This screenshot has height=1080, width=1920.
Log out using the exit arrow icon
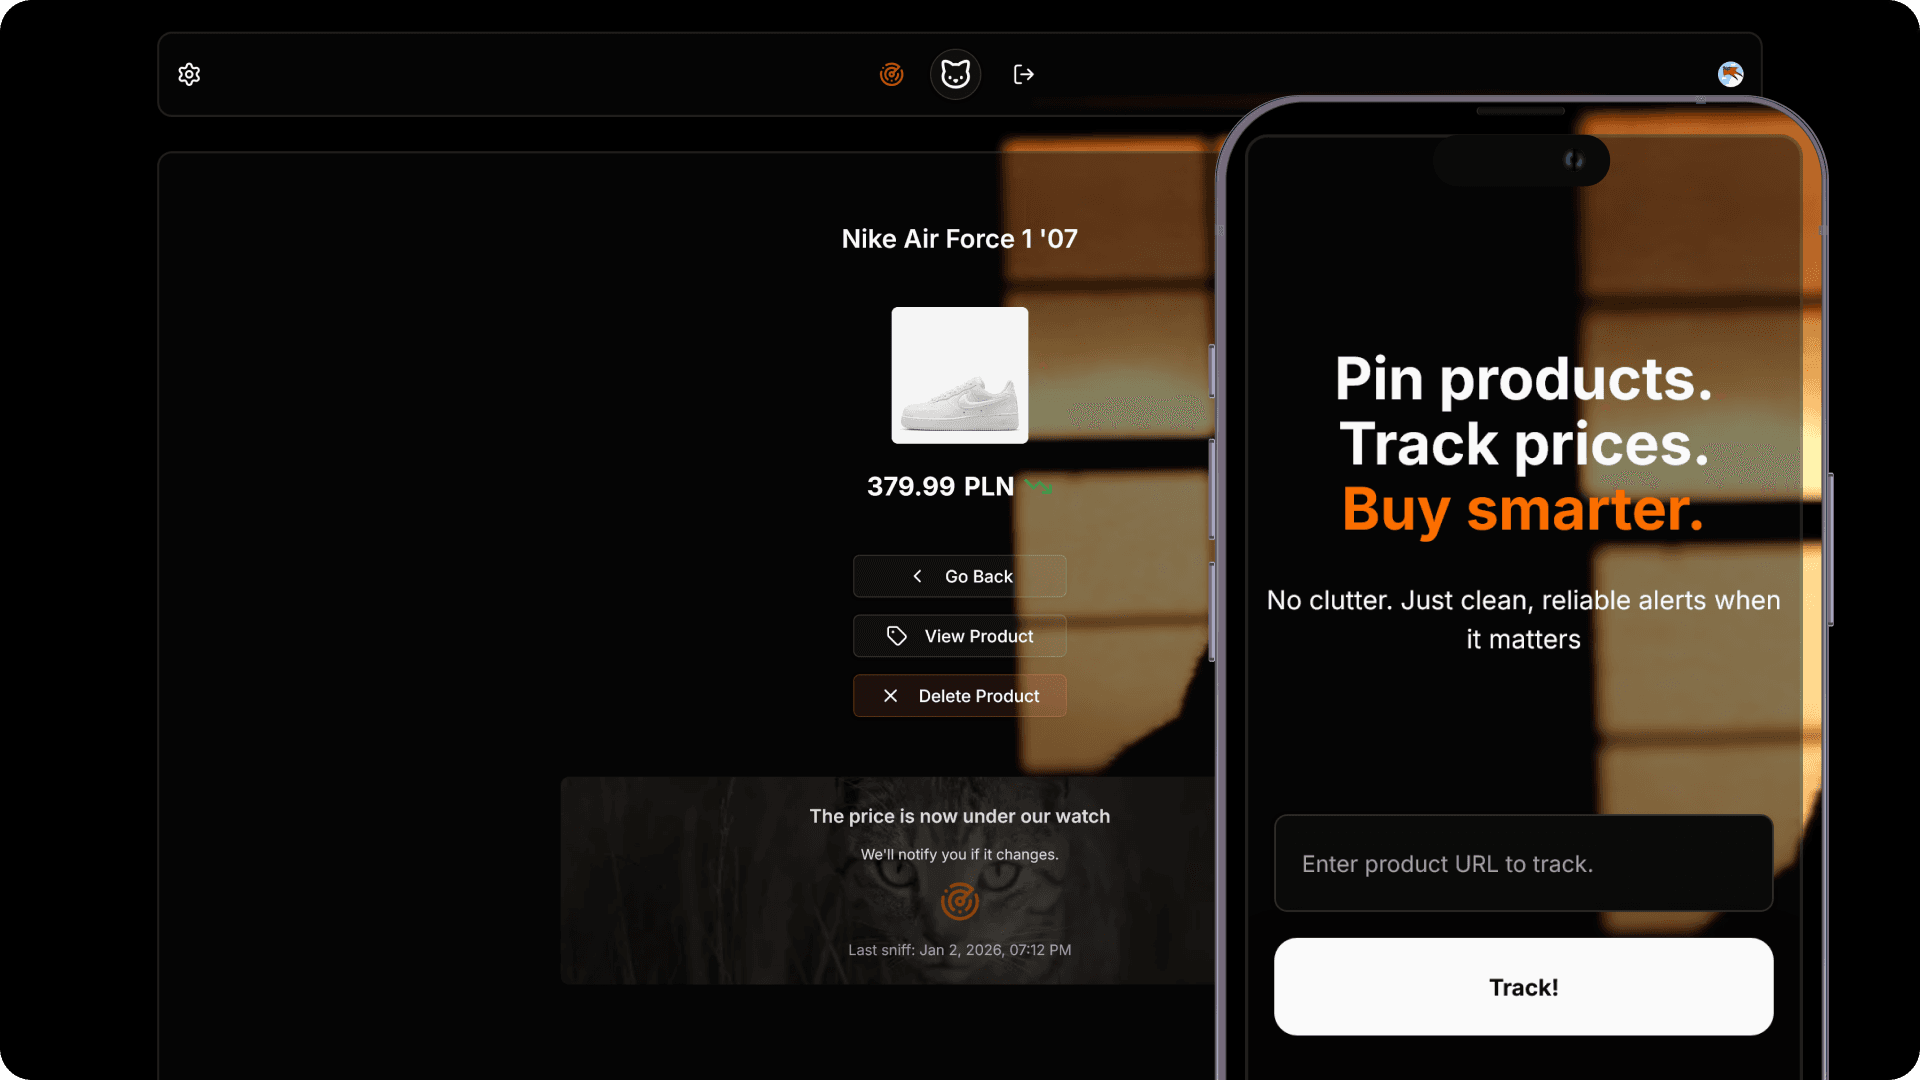click(x=1023, y=74)
